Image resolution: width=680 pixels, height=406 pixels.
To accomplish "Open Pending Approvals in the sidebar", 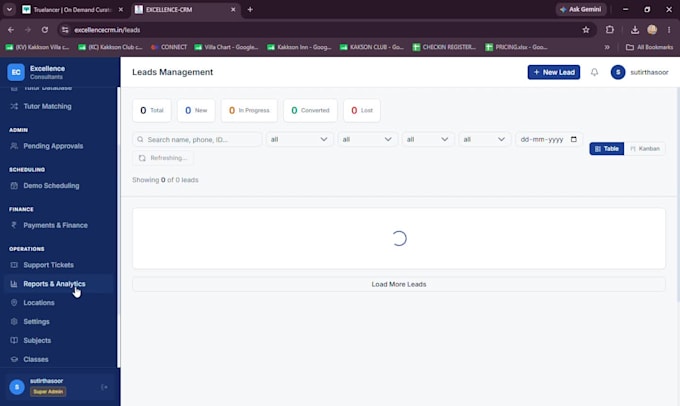I will pyautogui.click(x=59, y=146).
